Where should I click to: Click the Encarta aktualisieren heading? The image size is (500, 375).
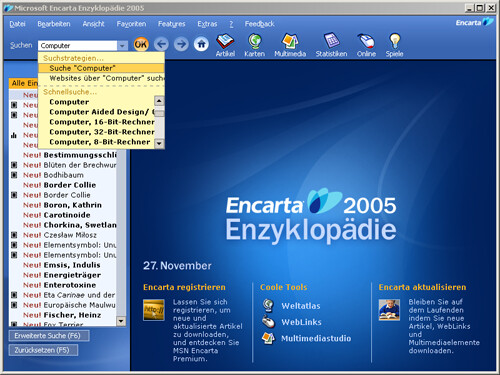click(x=422, y=287)
